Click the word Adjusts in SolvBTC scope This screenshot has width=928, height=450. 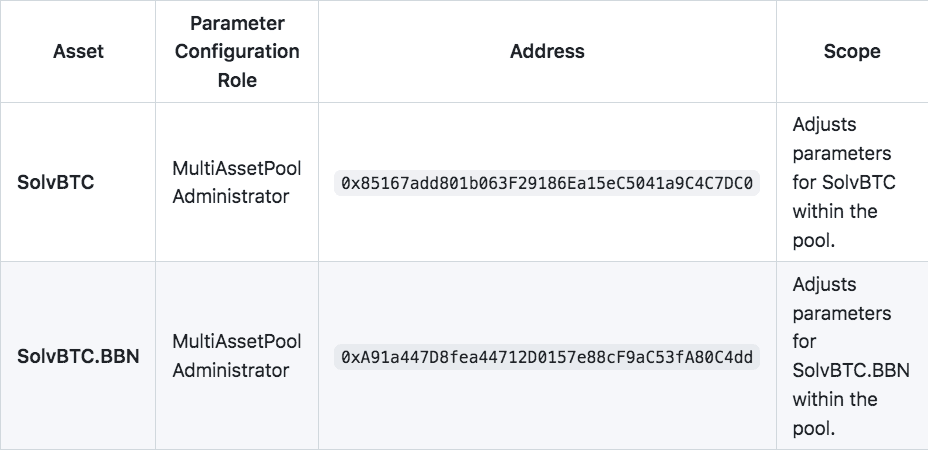coord(825,125)
